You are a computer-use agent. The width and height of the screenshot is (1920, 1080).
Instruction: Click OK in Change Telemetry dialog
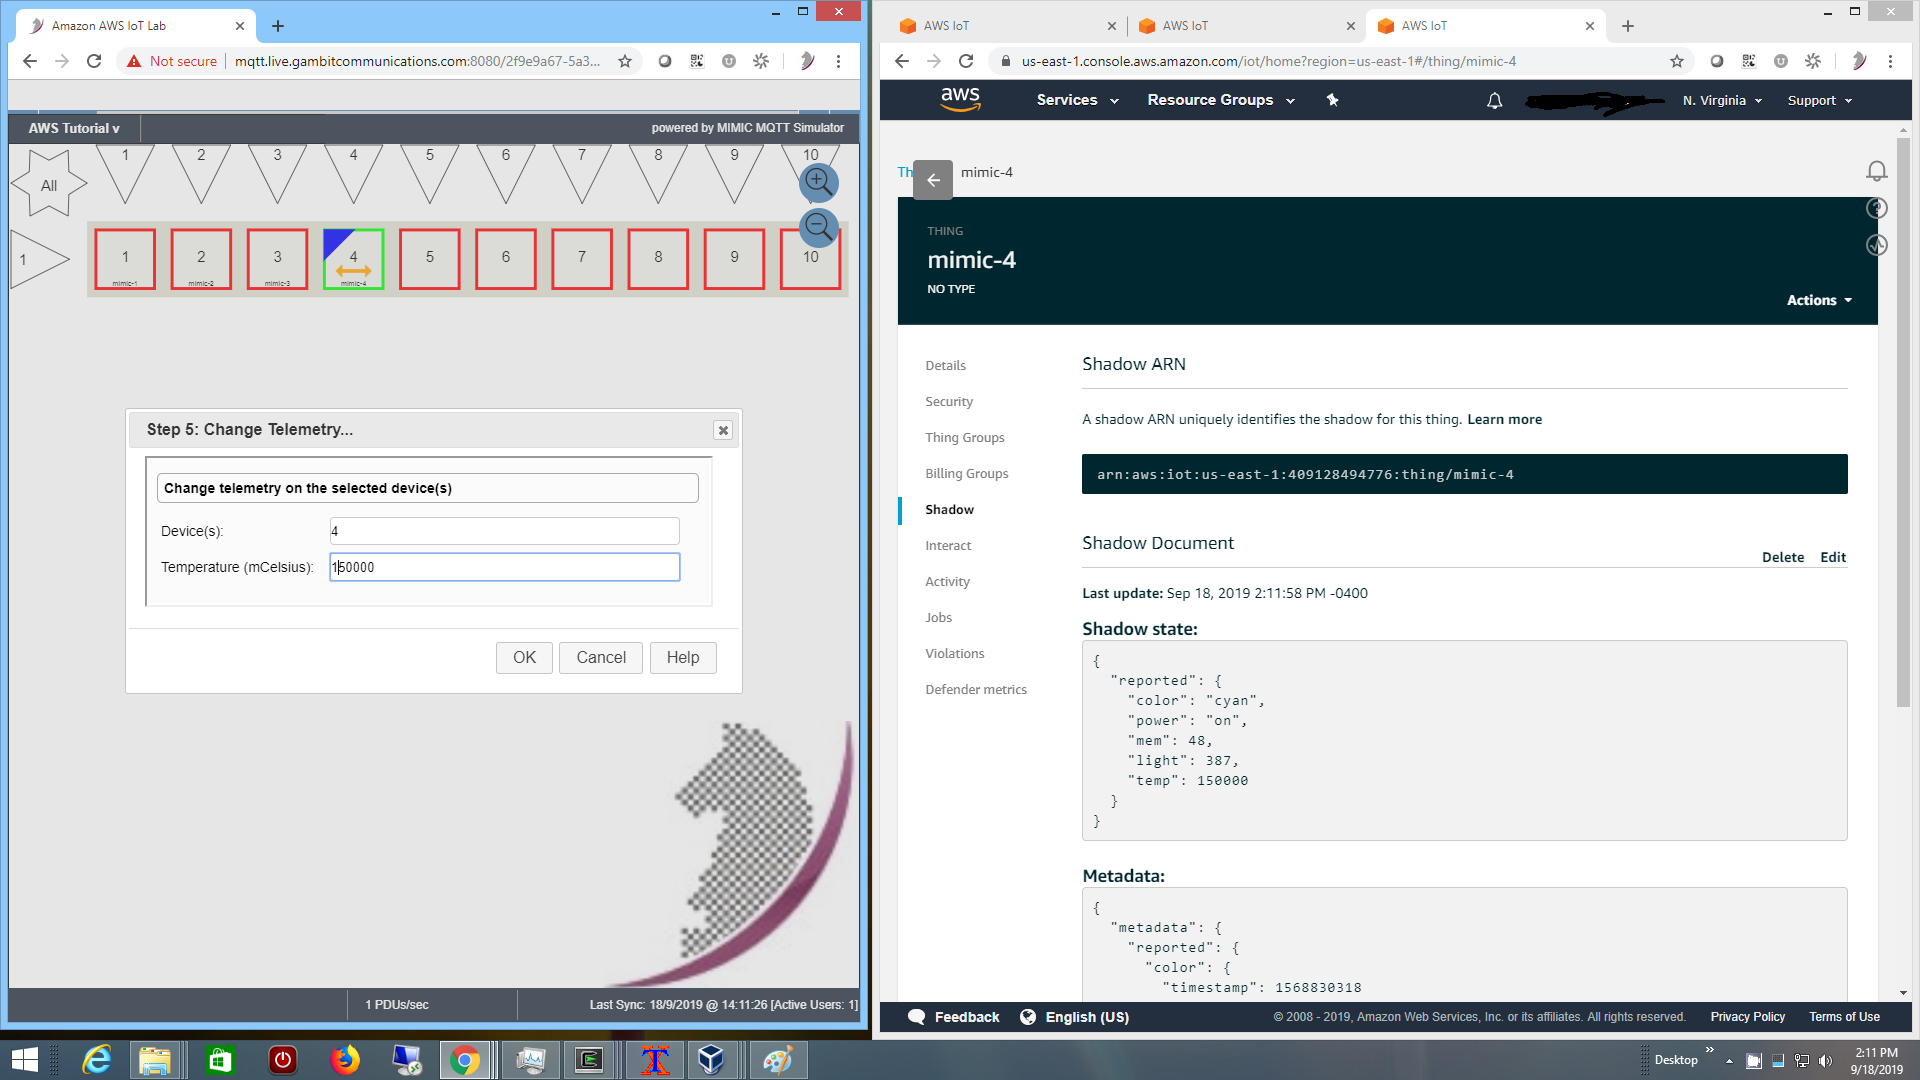click(524, 657)
